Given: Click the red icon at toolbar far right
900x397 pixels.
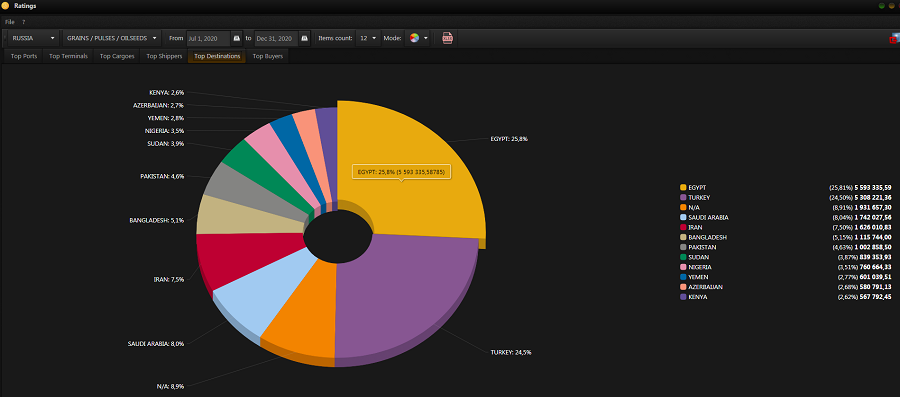Looking at the screenshot, I should coord(894,38).
